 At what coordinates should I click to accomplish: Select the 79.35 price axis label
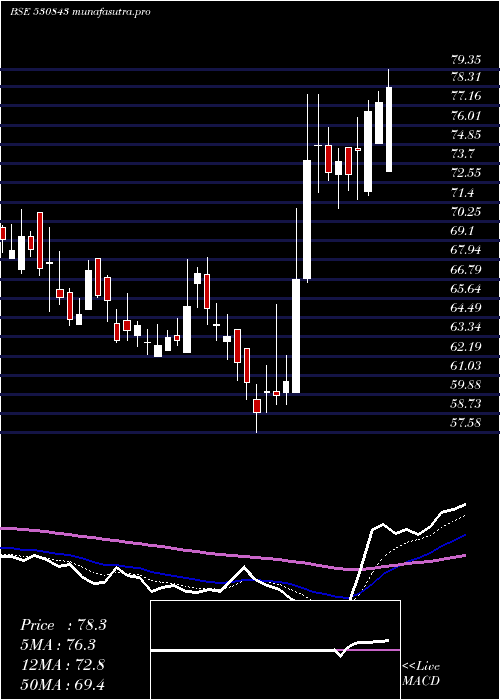point(465,59)
